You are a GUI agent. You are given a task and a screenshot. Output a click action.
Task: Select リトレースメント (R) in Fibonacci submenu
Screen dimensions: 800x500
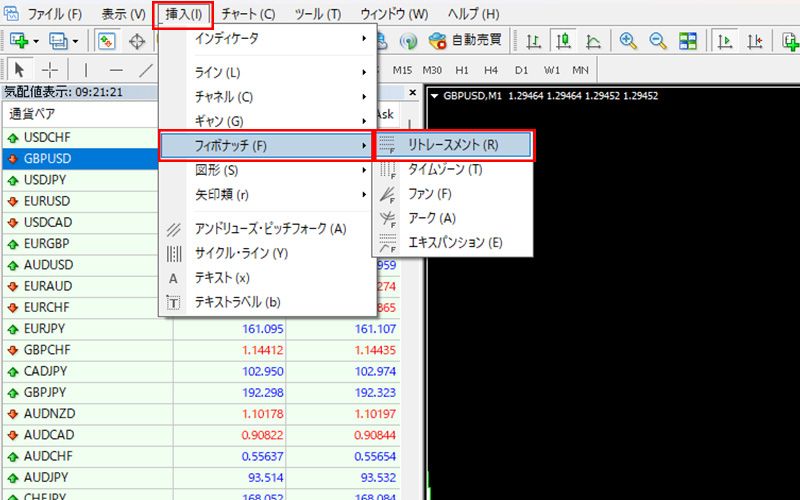tap(454, 145)
